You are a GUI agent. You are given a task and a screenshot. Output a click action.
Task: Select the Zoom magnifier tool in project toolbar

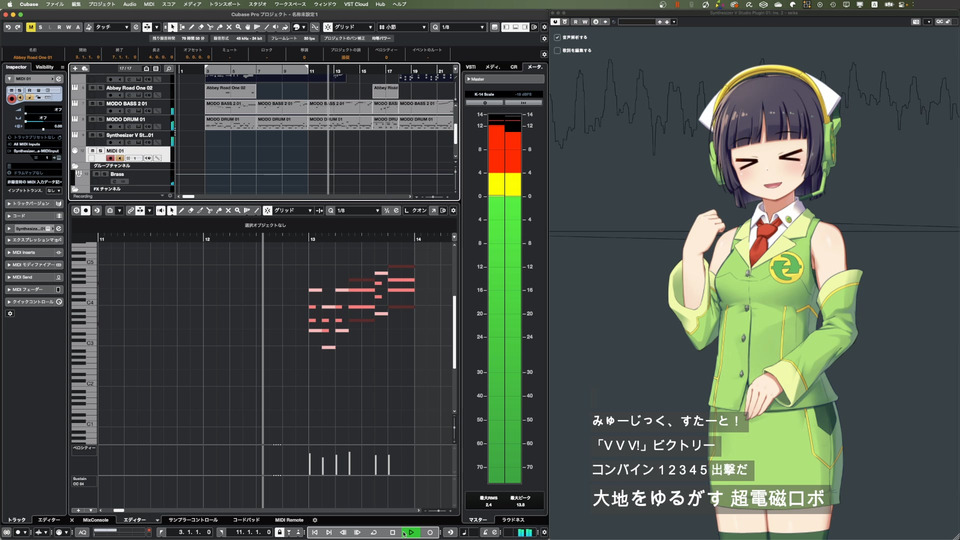[x=238, y=27]
